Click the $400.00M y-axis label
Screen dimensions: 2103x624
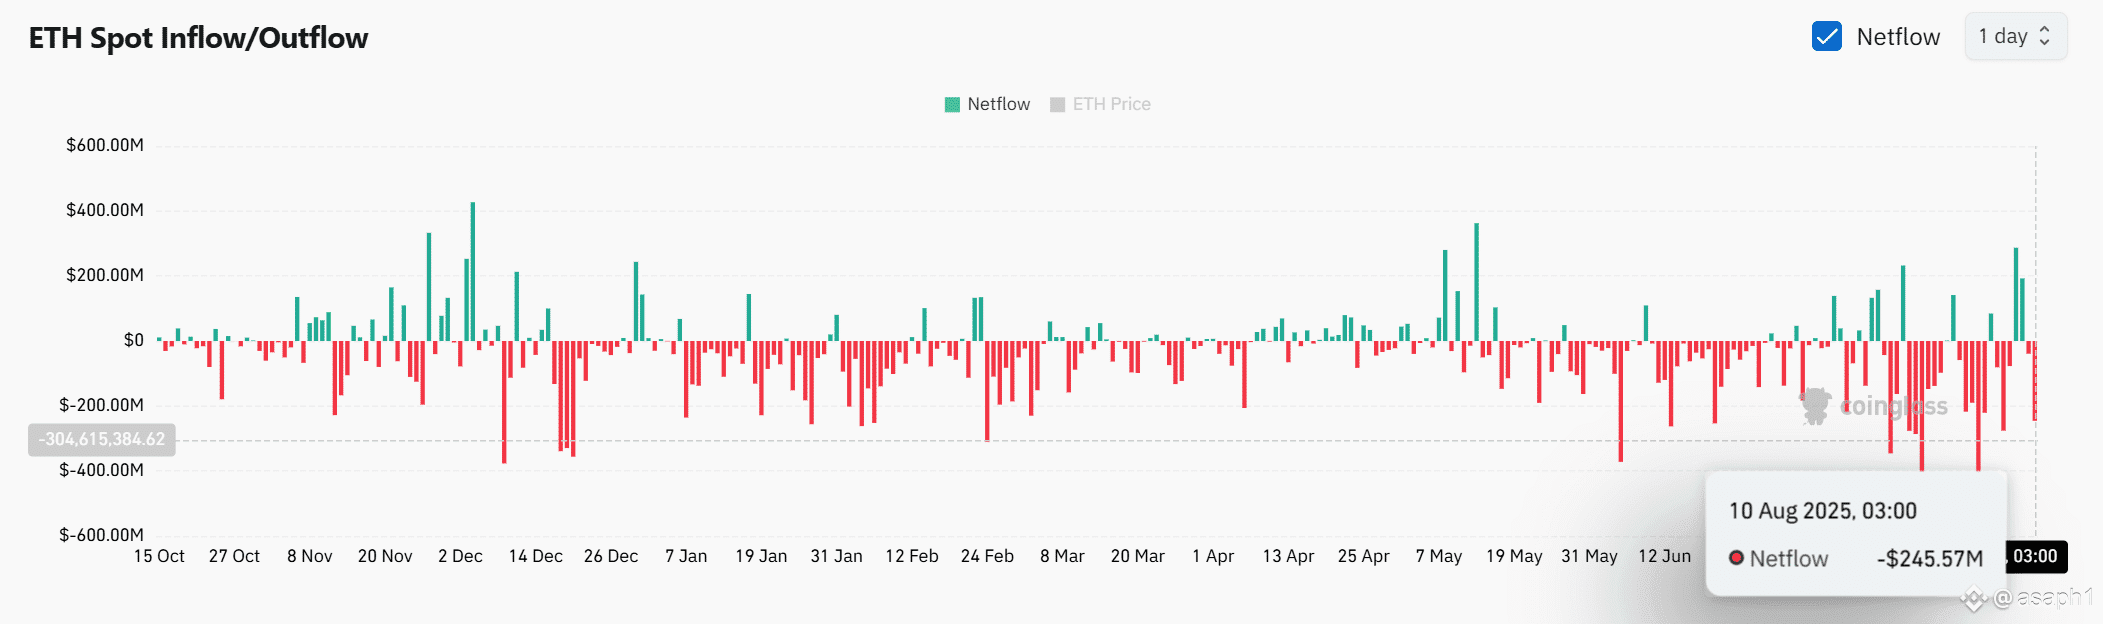pos(105,210)
